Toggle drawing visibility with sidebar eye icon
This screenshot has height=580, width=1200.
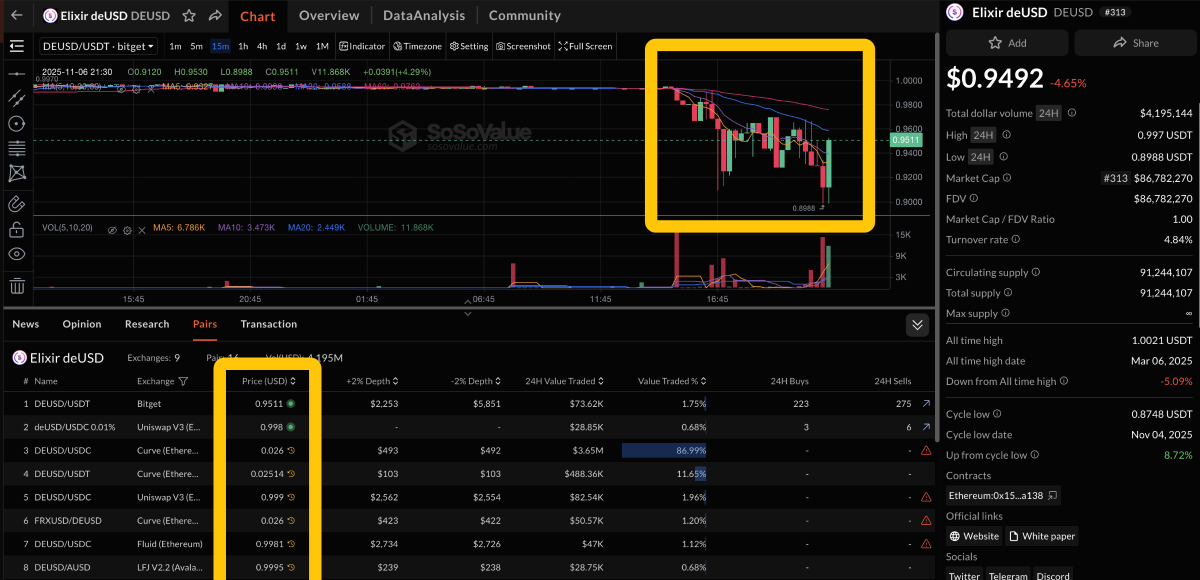16,254
